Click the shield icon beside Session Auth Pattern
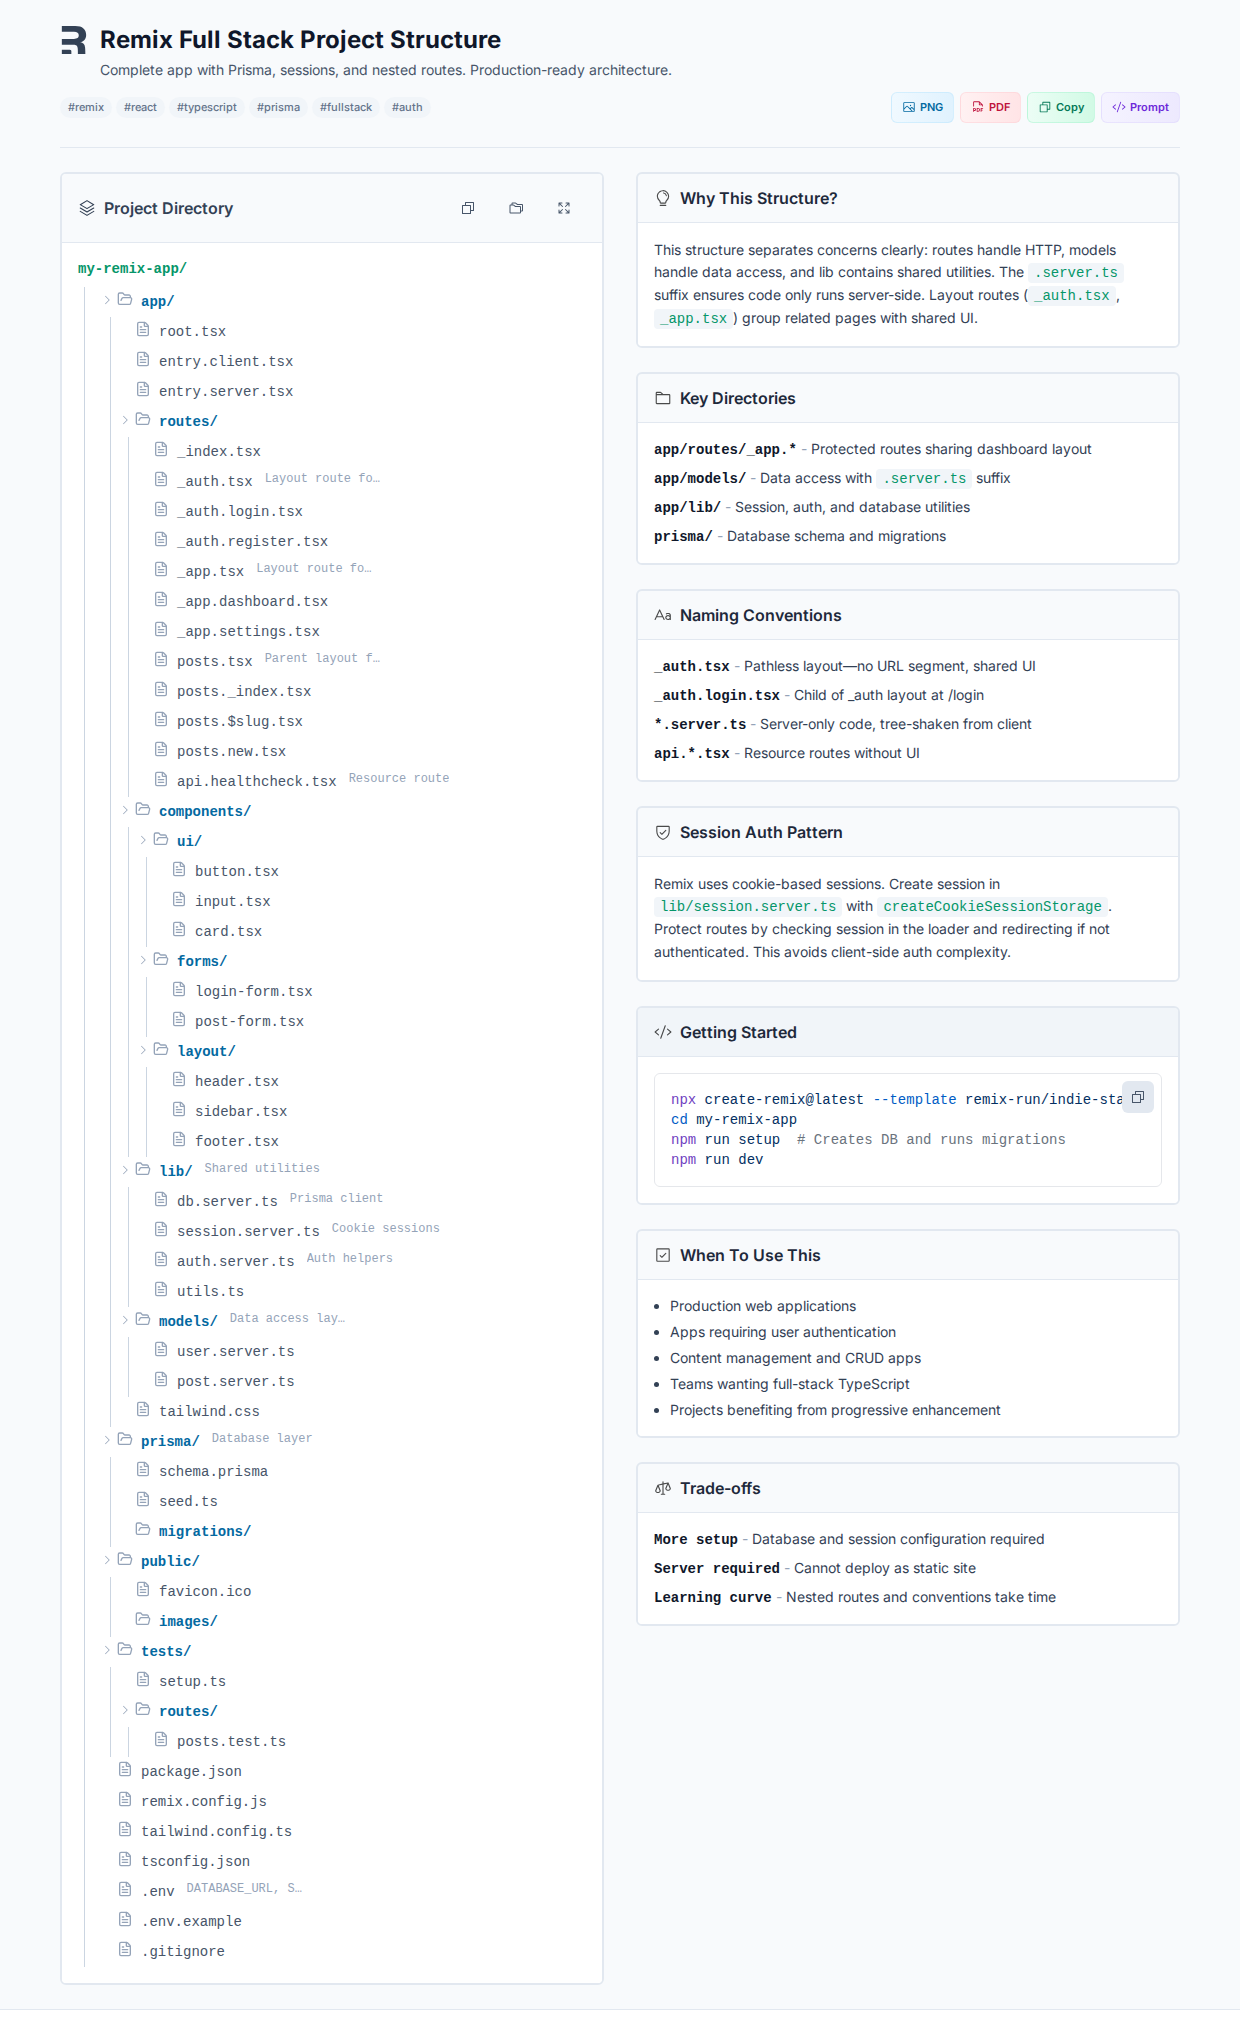Screen dimensions: 1240x2027 click(x=663, y=832)
